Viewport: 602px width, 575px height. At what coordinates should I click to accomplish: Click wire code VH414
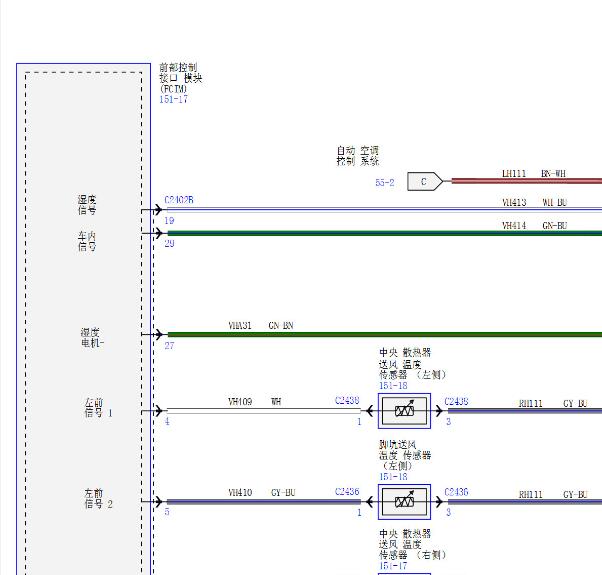coord(514,225)
